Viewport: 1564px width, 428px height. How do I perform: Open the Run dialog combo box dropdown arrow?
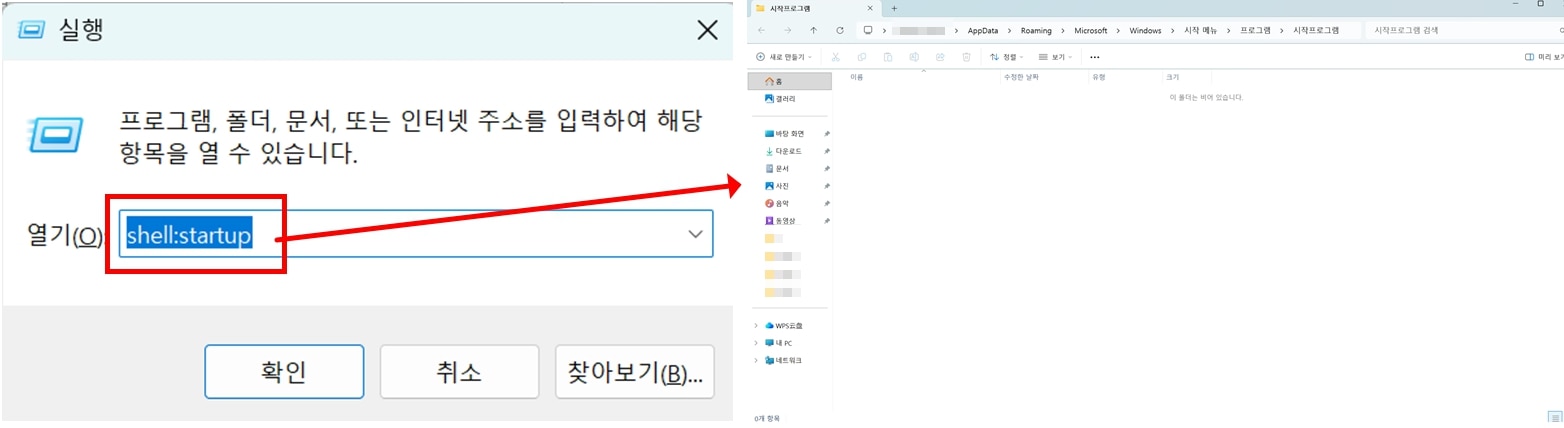tap(695, 234)
